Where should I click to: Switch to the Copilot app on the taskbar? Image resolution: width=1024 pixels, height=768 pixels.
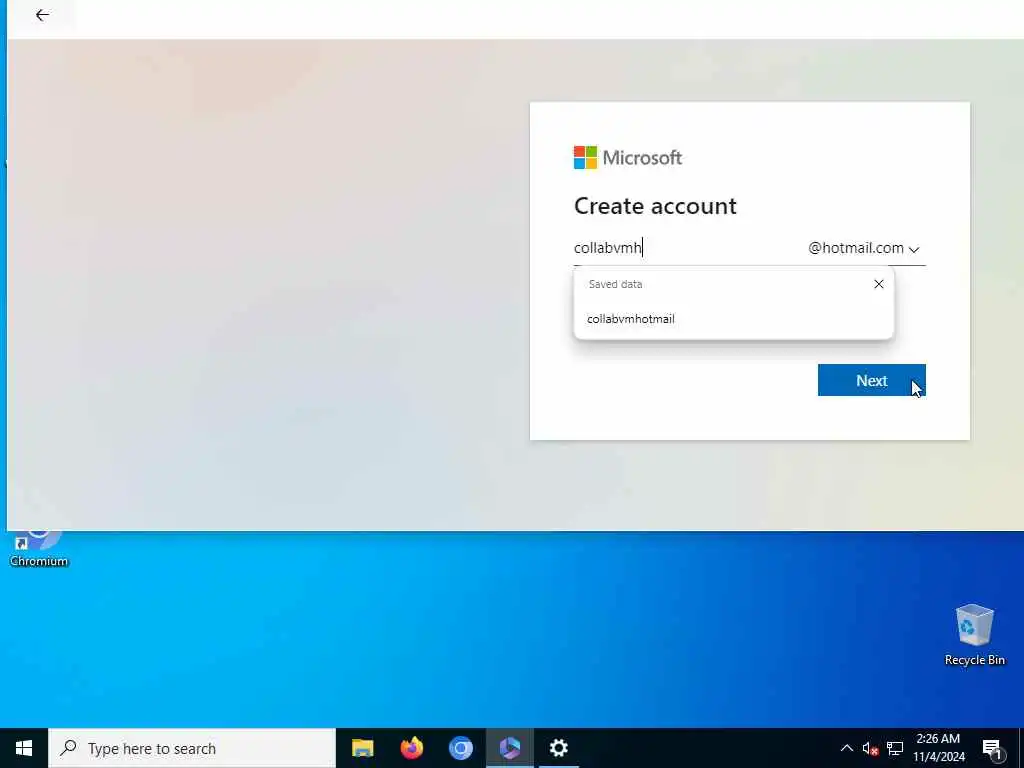tap(509, 748)
